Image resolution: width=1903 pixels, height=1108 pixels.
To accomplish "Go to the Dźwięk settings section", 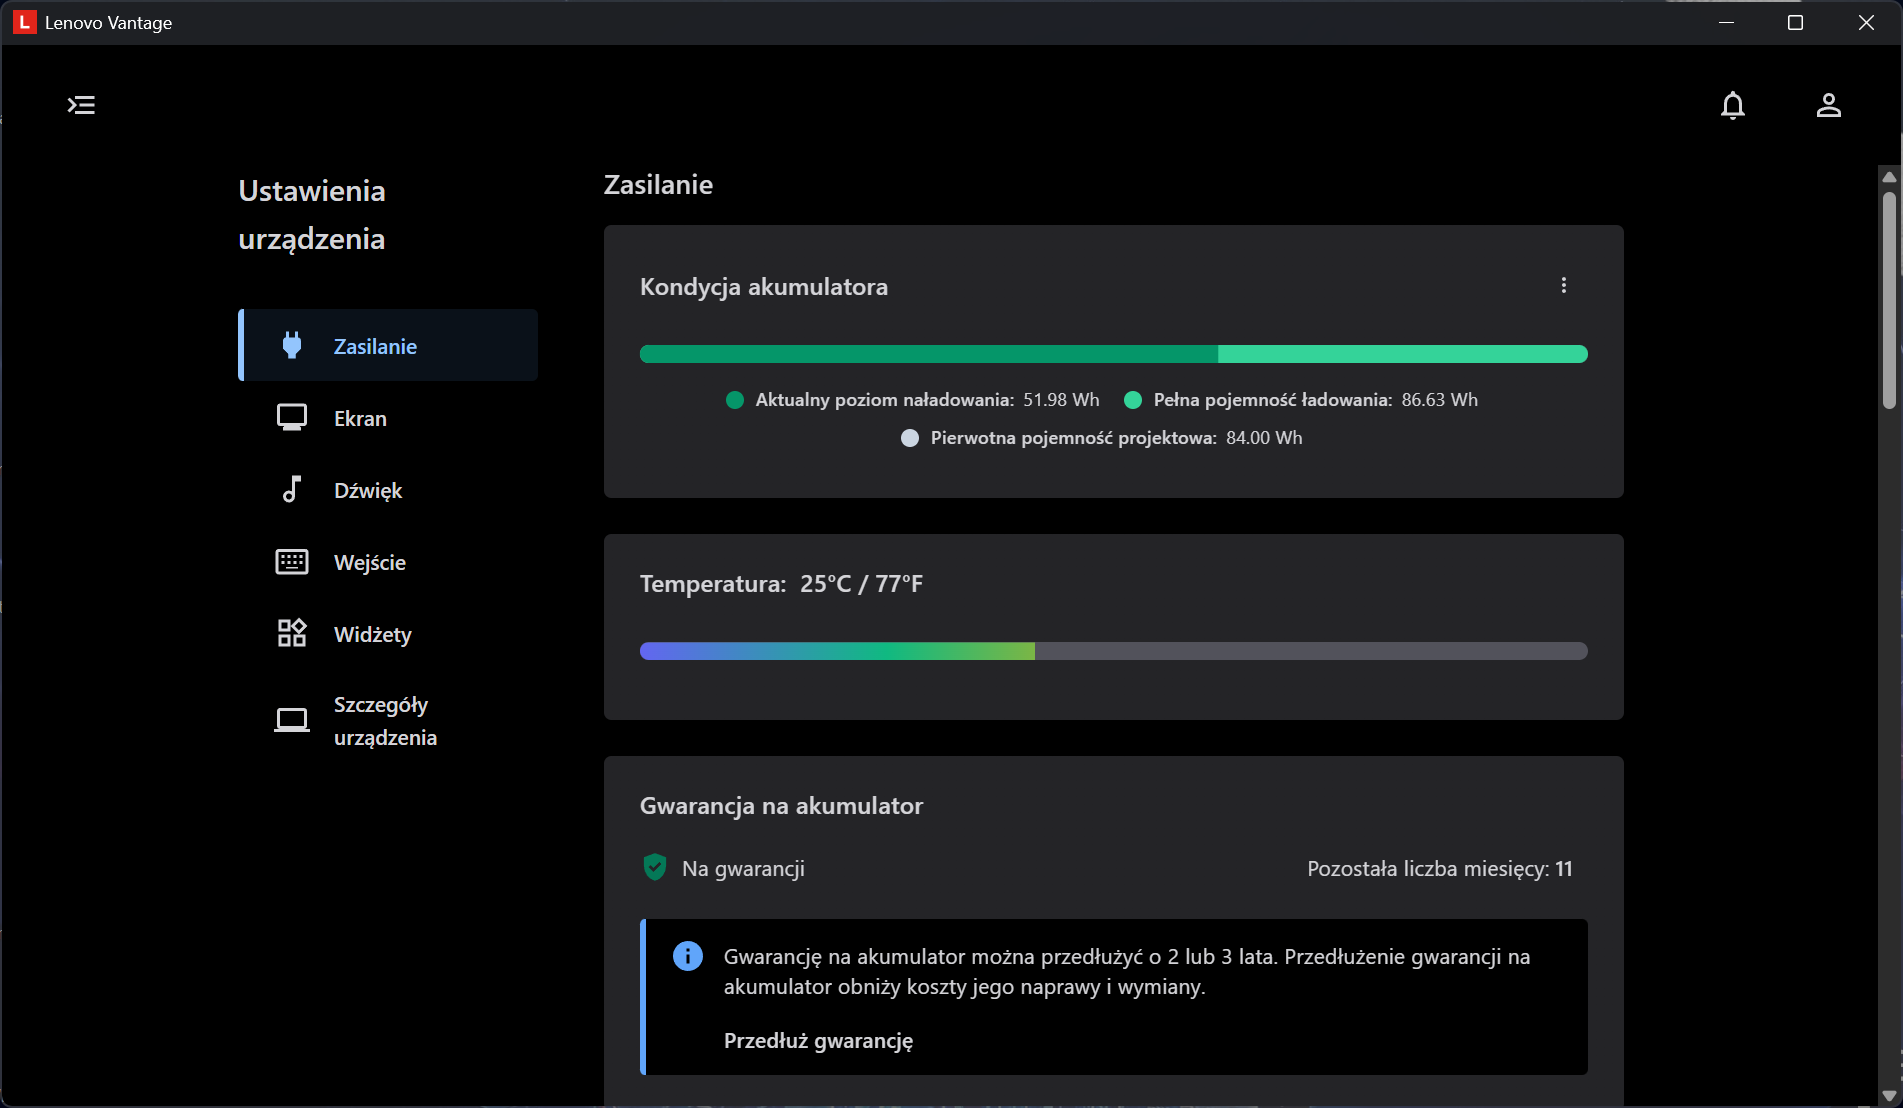I will pyautogui.click(x=368, y=491).
